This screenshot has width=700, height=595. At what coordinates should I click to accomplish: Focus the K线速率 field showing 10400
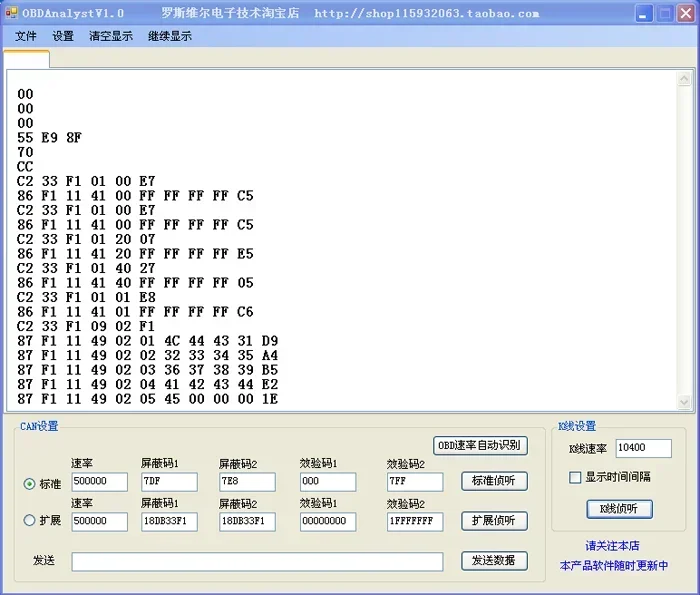(643, 448)
